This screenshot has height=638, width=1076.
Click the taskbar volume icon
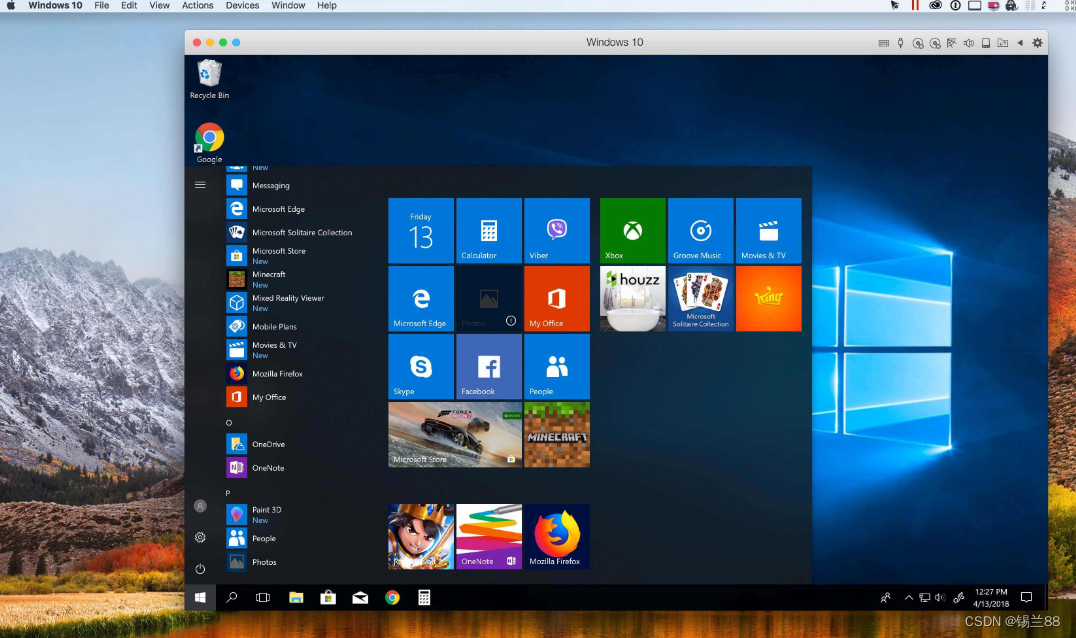coord(940,598)
